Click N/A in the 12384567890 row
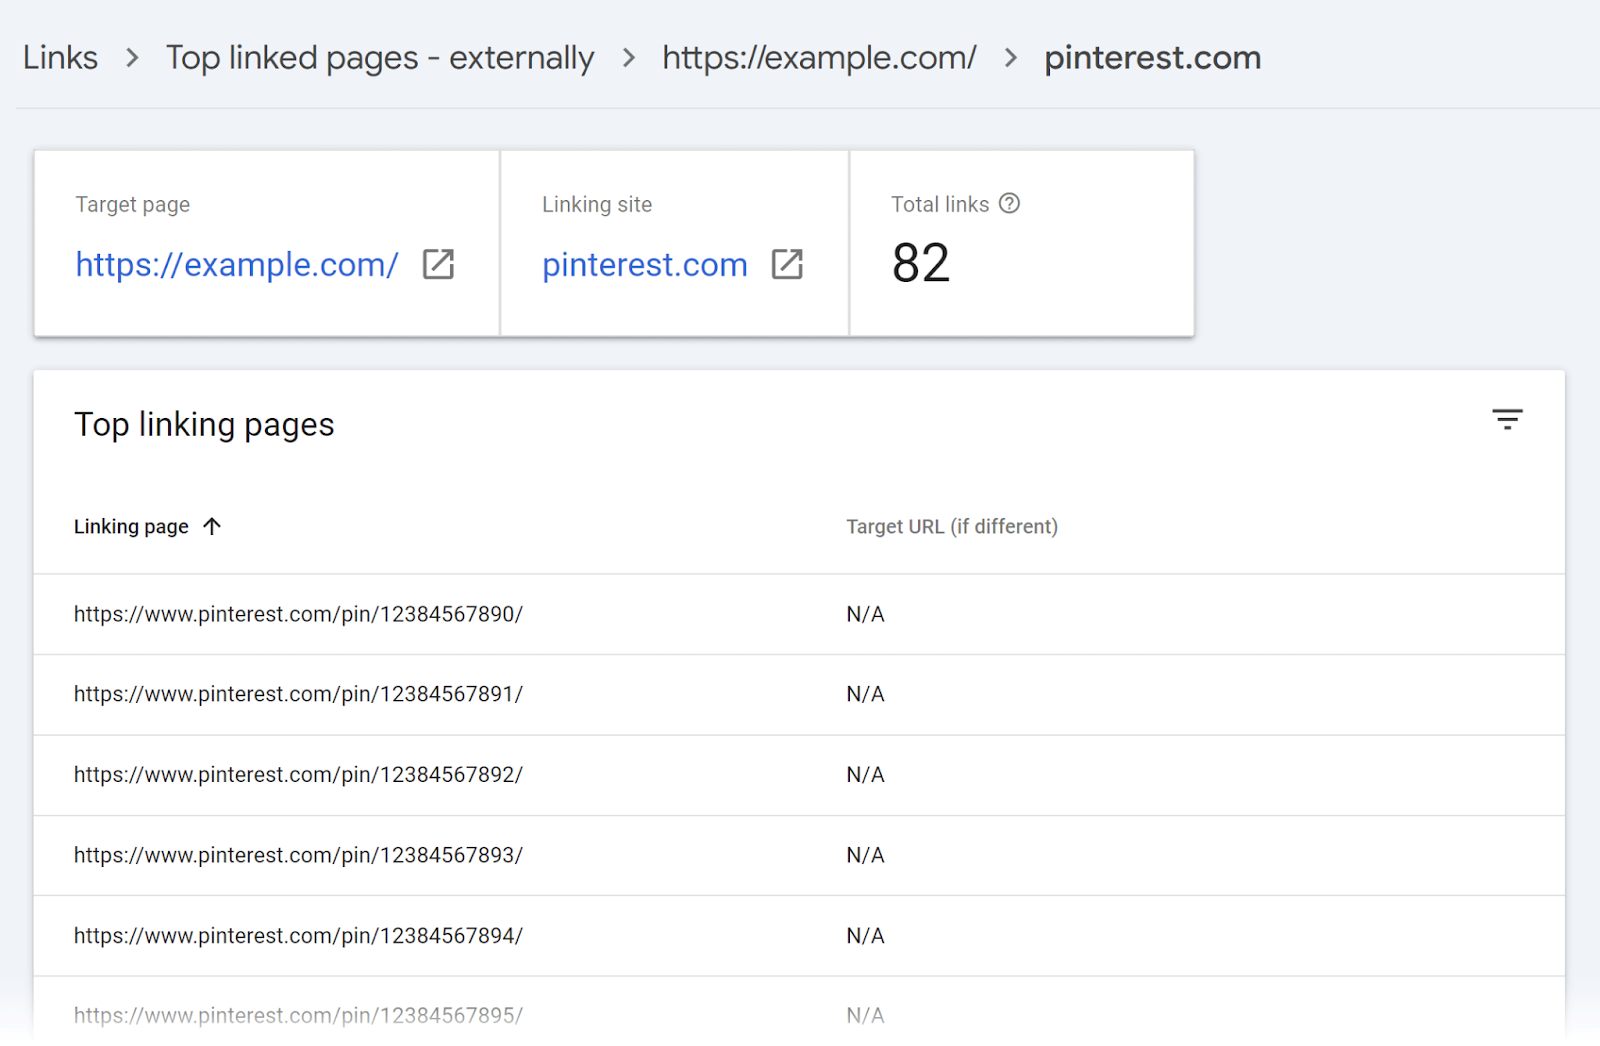The height and width of the screenshot is (1046, 1600). coord(865,614)
